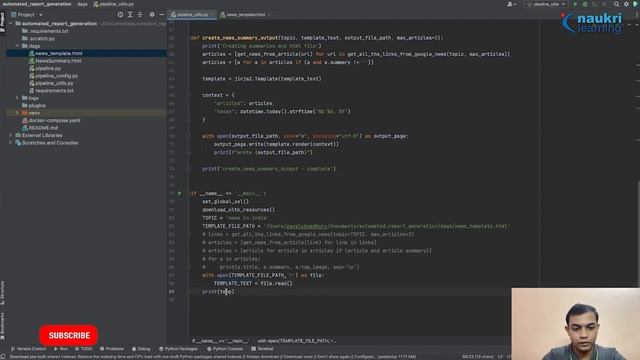
Task: Open the Version Control tool window
Action: (28, 349)
